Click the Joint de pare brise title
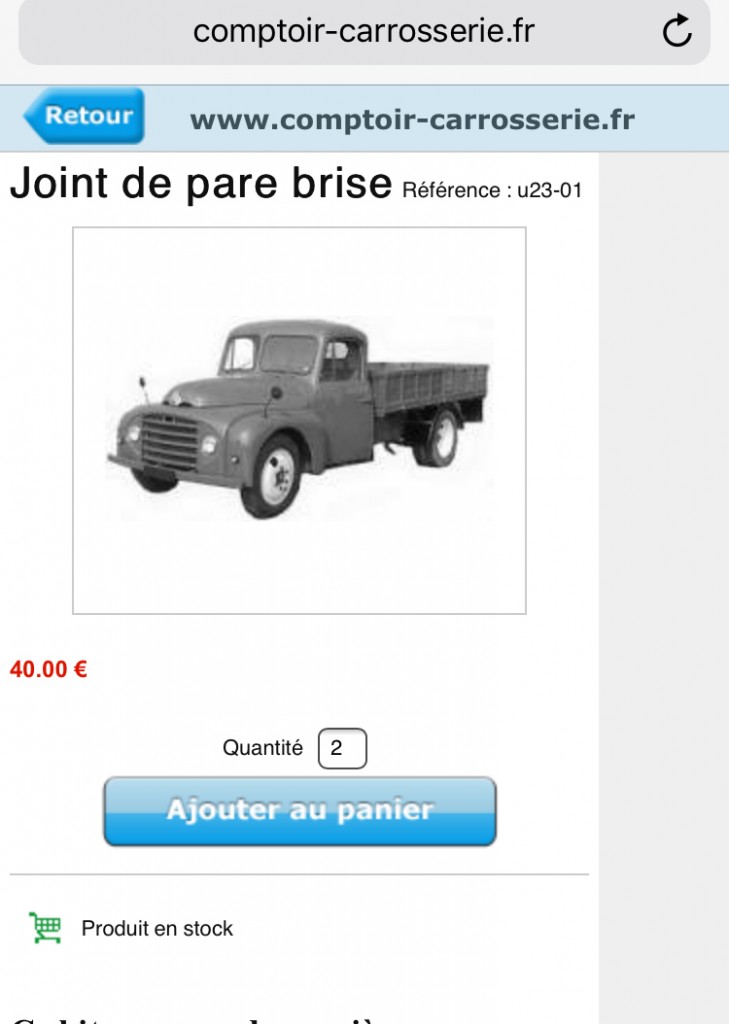 click(x=201, y=183)
